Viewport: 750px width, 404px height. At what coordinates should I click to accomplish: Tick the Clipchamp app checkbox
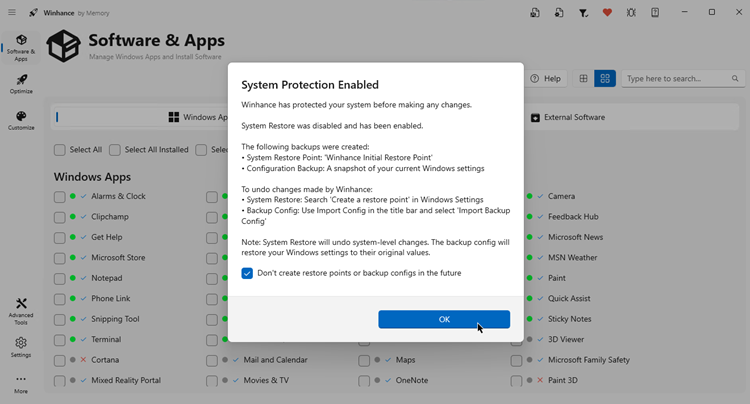(x=60, y=217)
